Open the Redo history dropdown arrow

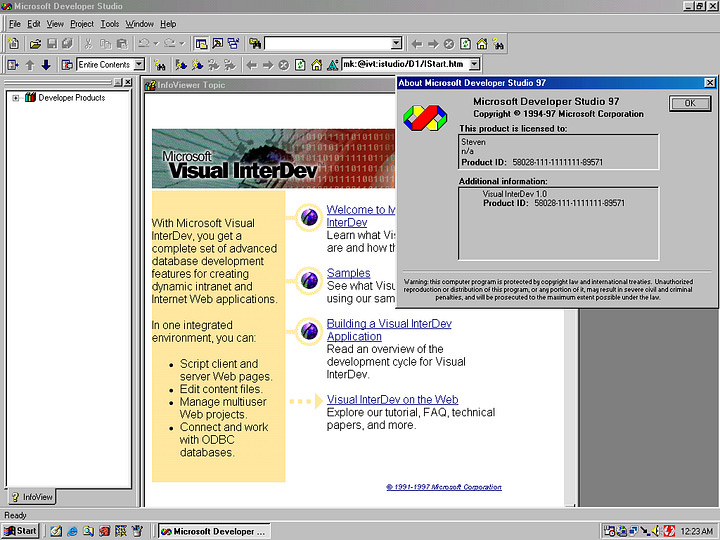pos(181,44)
